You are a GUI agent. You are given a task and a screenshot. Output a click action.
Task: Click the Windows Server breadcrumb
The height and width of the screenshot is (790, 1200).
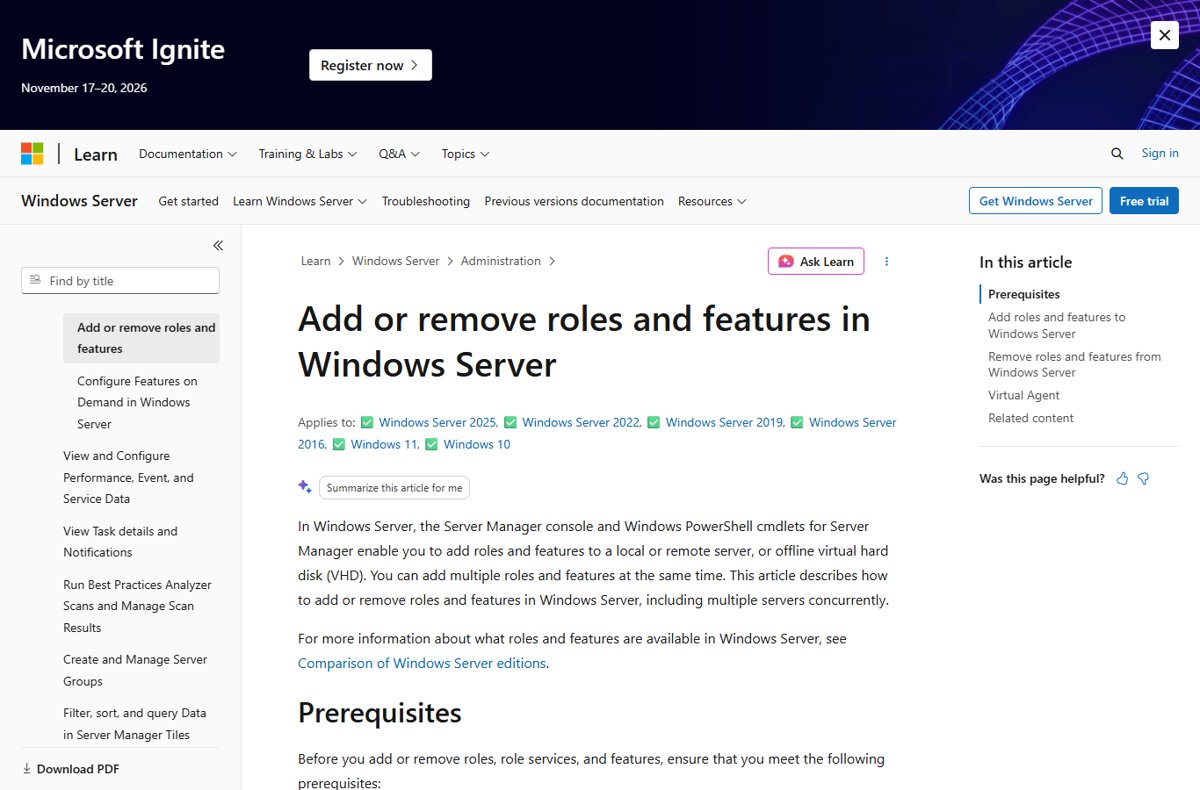396,261
